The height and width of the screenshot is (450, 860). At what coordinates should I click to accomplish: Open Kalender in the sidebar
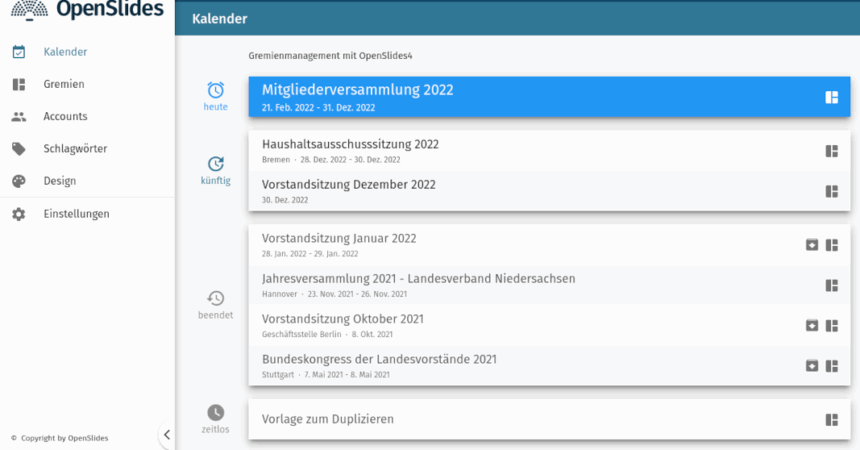click(87, 52)
